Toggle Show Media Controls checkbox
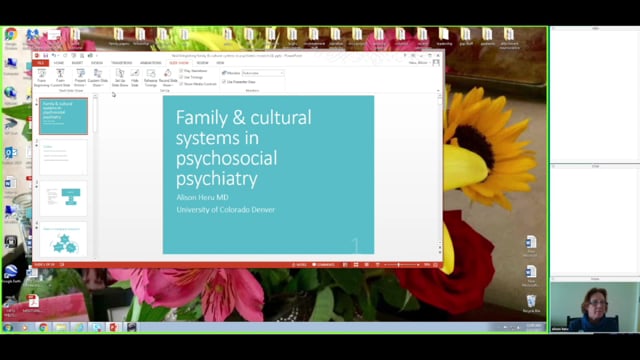The width and height of the screenshot is (640, 360). tap(198, 84)
